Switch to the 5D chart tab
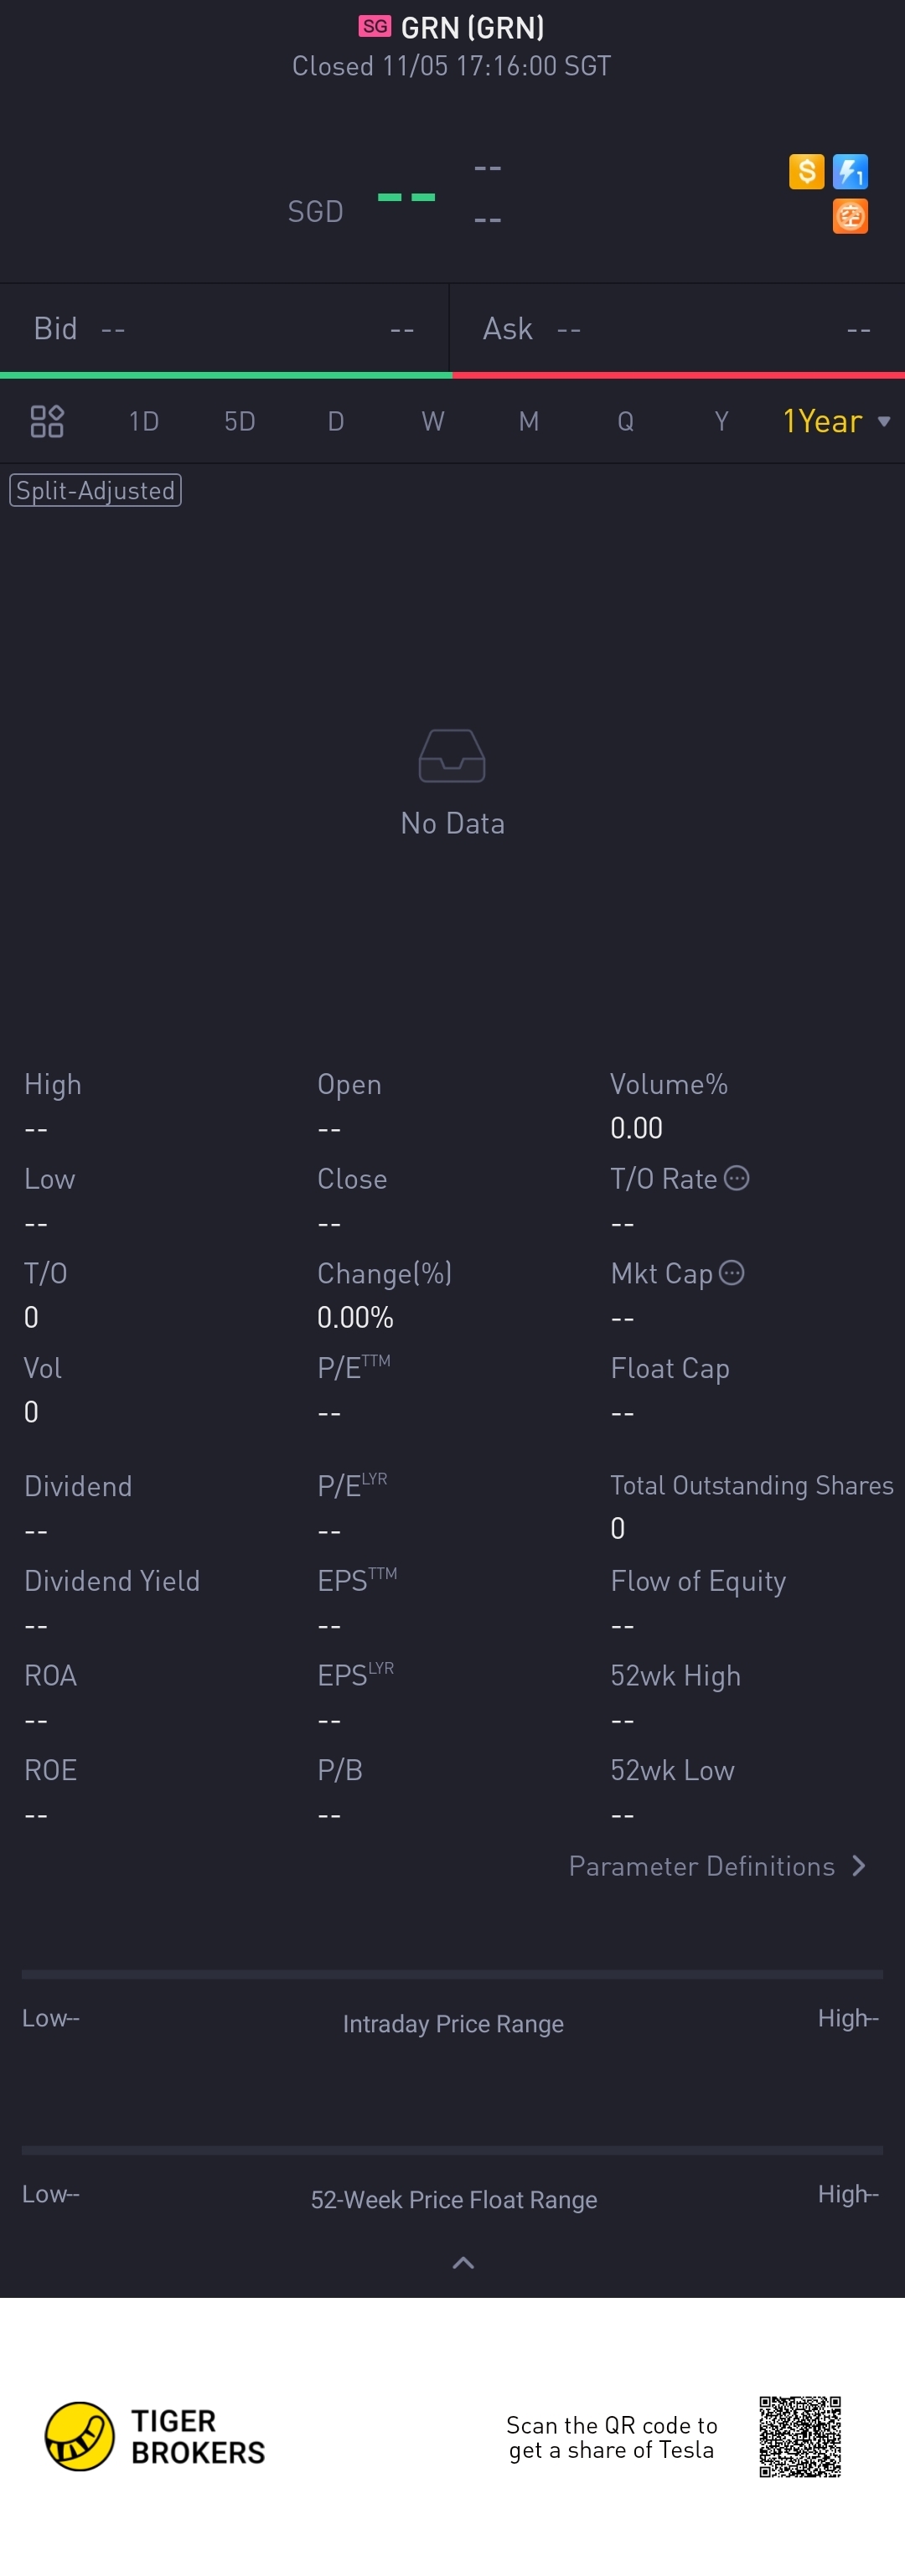This screenshot has width=905, height=2576. (240, 421)
